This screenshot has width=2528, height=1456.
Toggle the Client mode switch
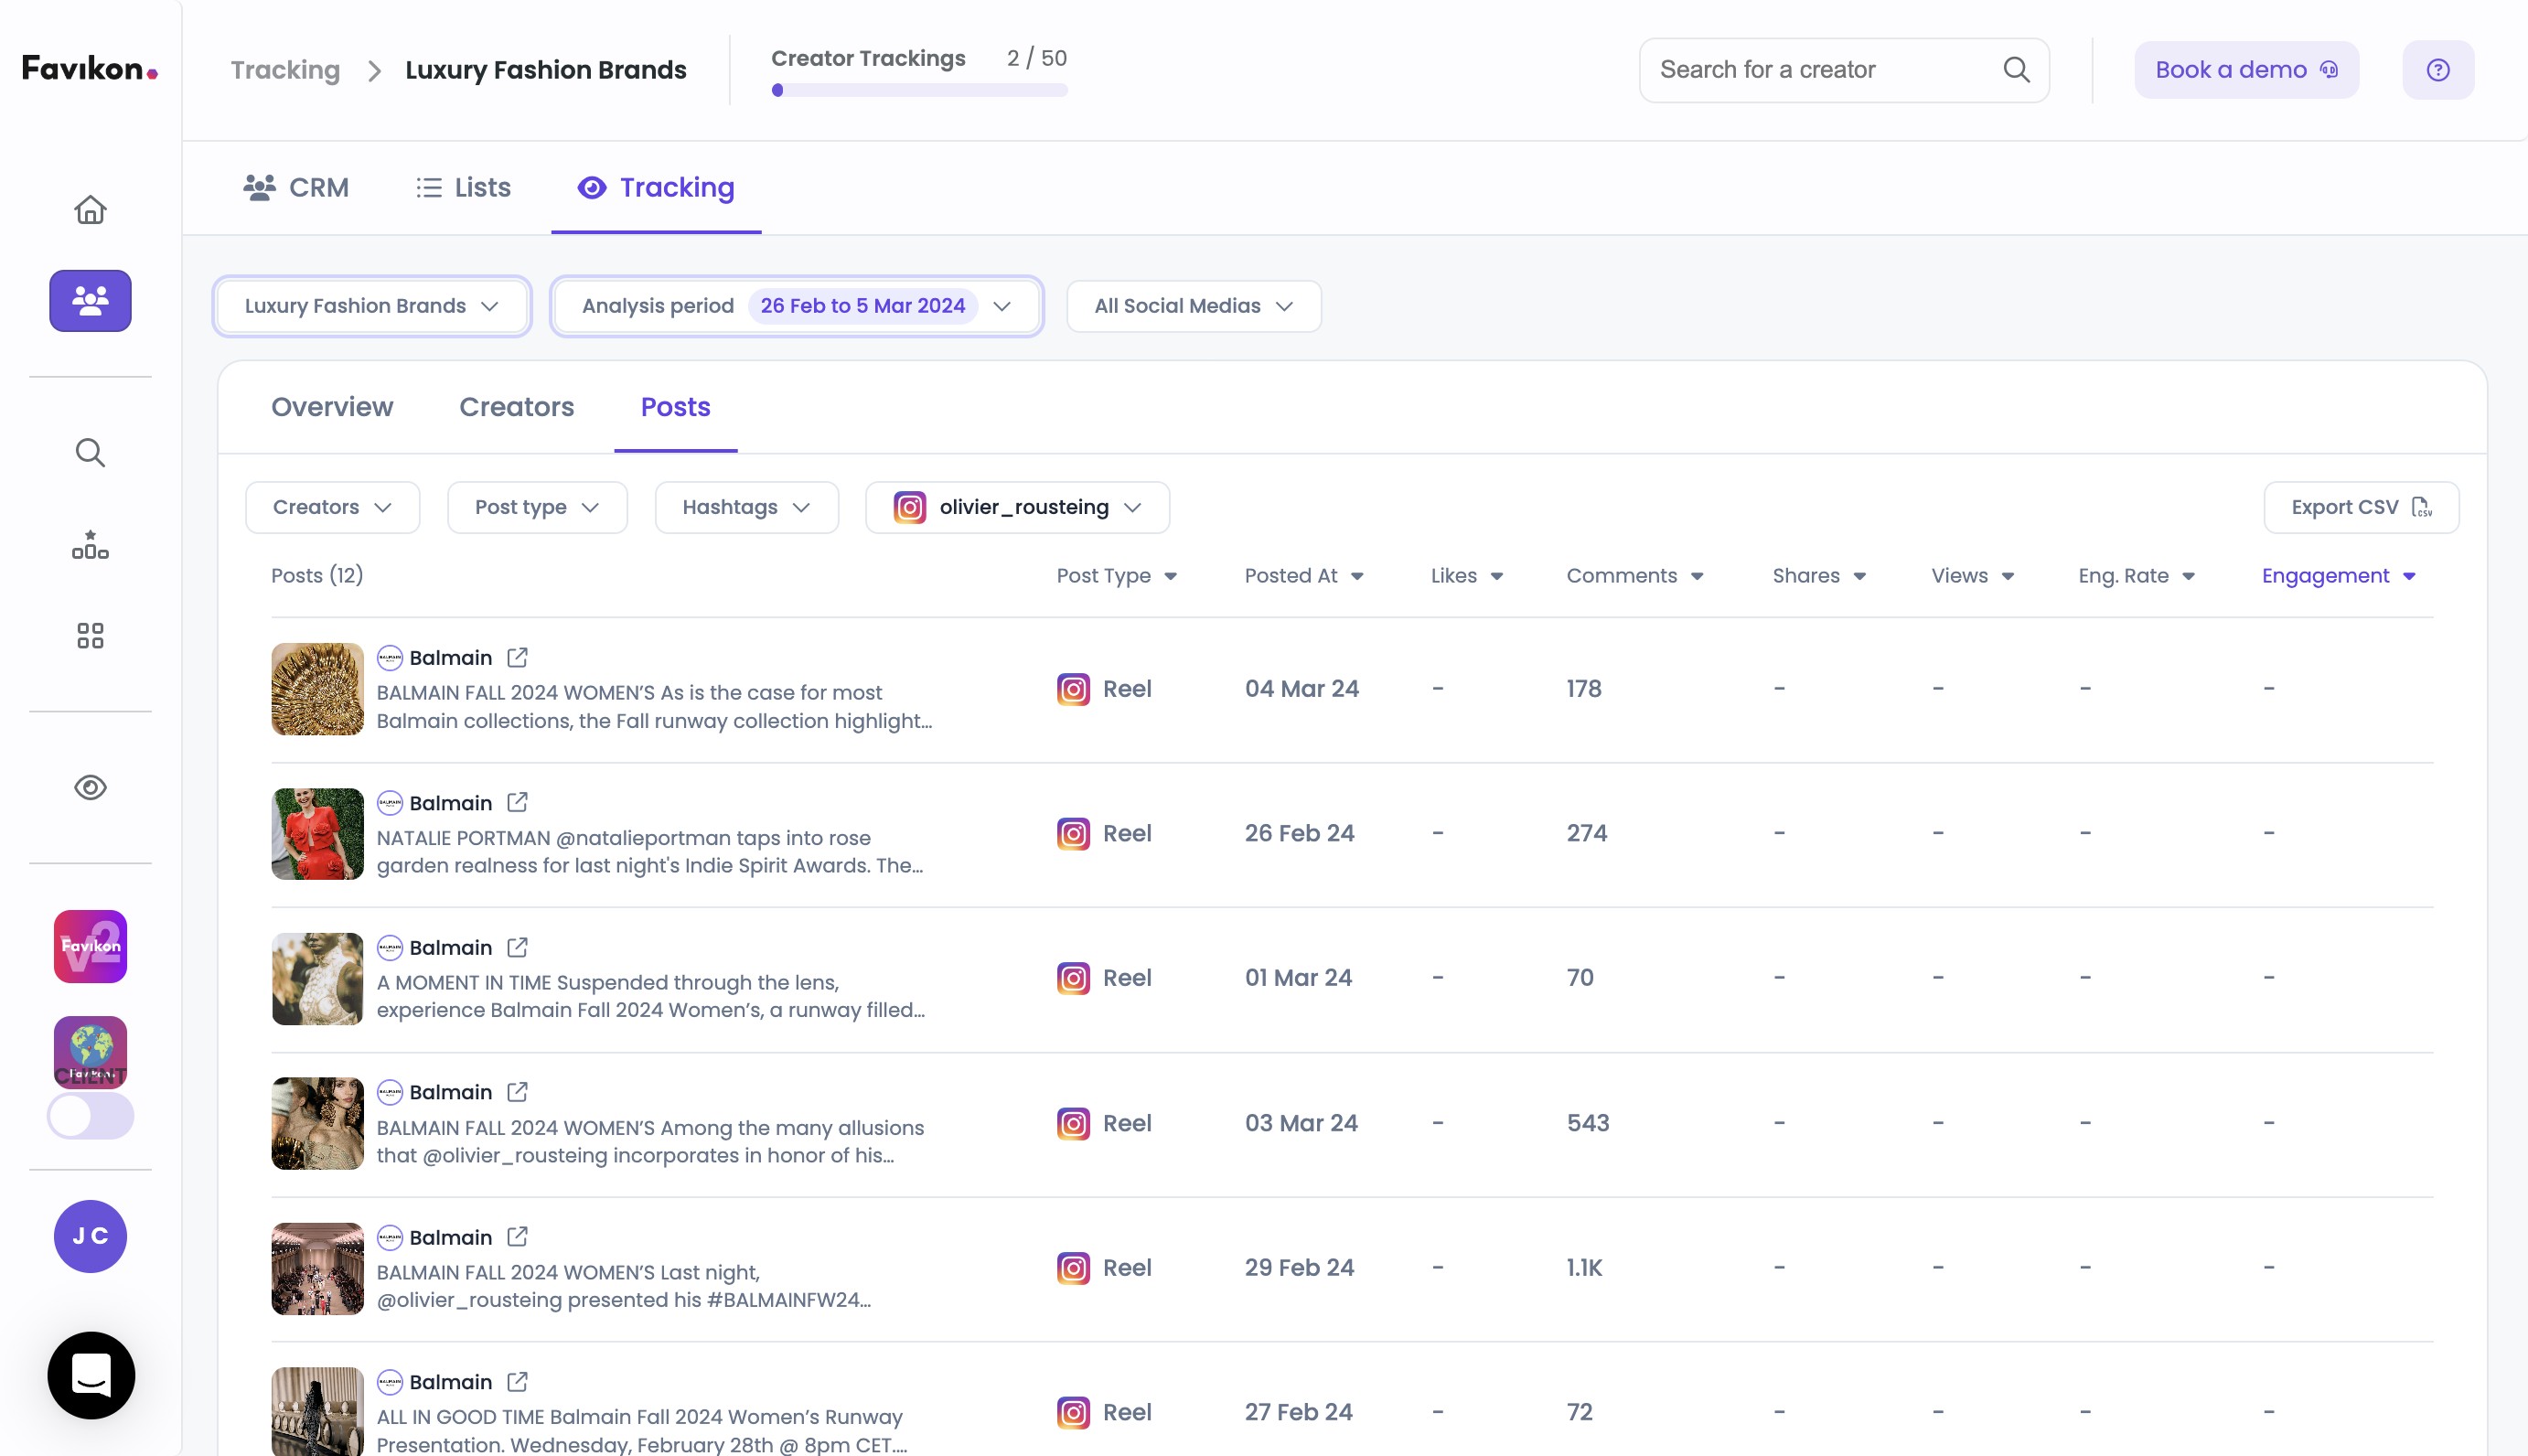pyautogui.click(x=90, y=1115)
